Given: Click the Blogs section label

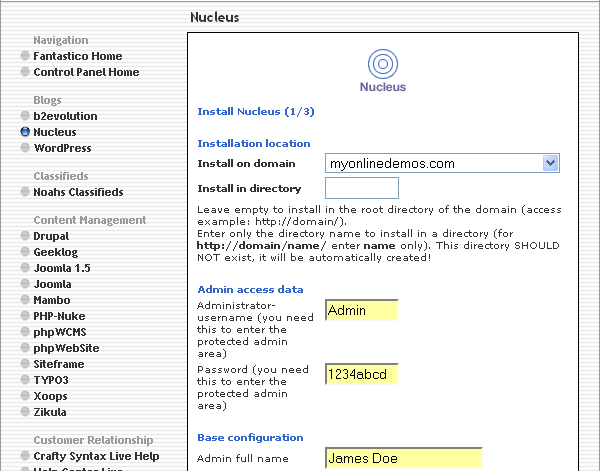Looking at the screenshot, I should pos(47,100).
